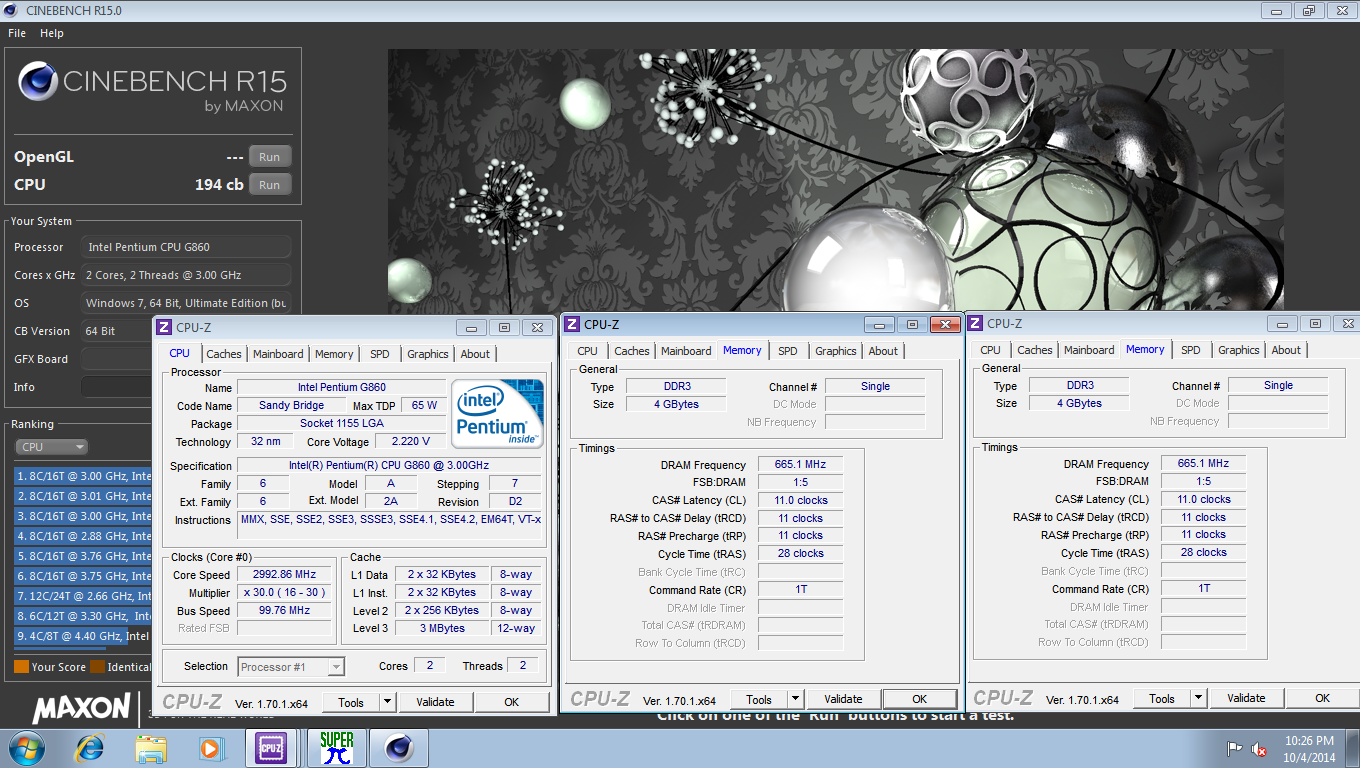
Task: Open Windows Explorer from the taskbar
Action: pos(151,748)
